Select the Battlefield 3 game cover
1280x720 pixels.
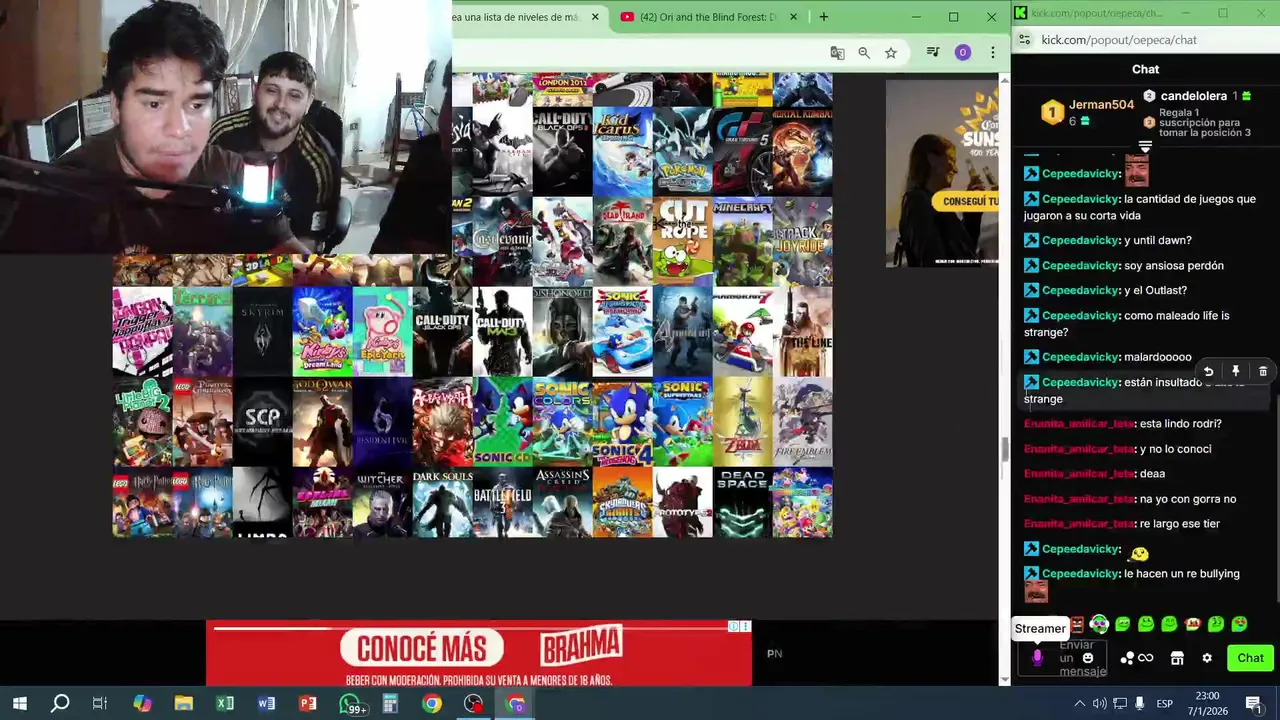(502, 502)
